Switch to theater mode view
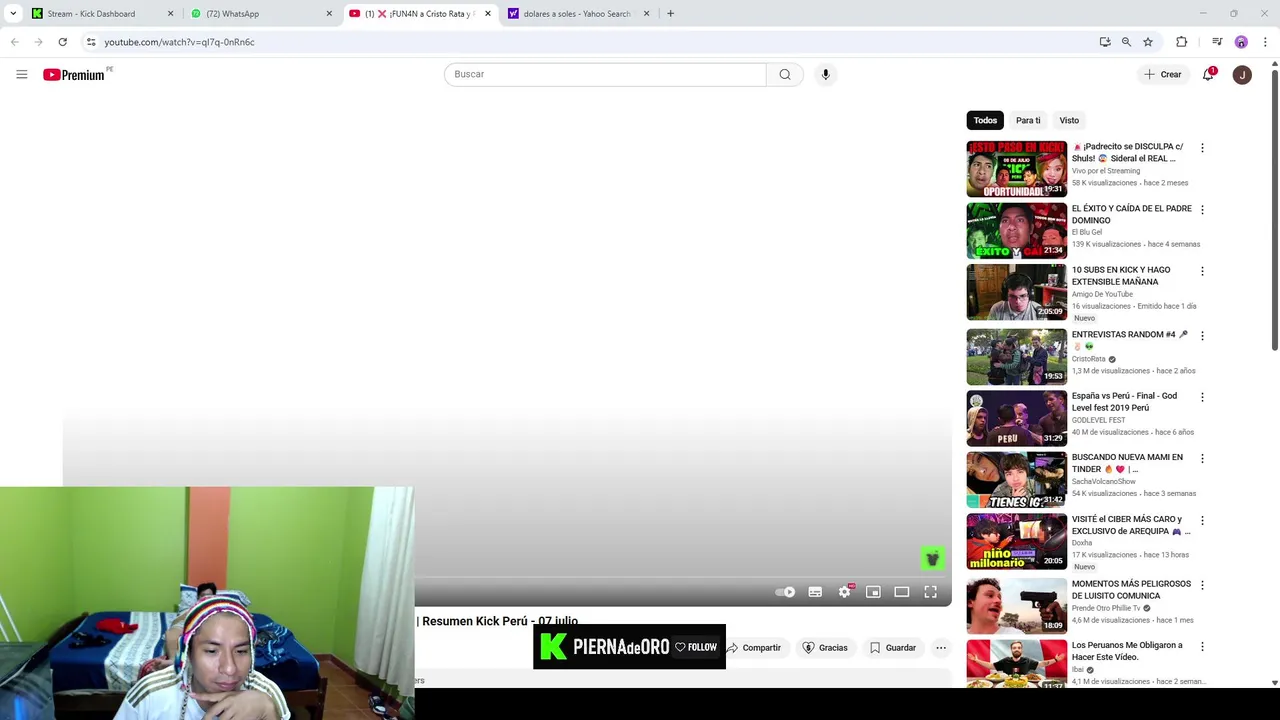This screenshot has width=1280, height=720. coord(902,592)
